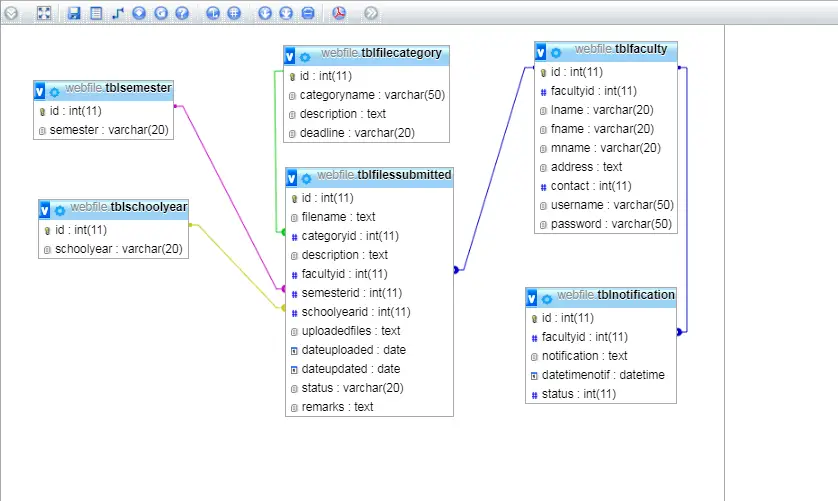Click 'address : text' column row
Viewport: 838px width, 501px height.
tap(606, 167)
